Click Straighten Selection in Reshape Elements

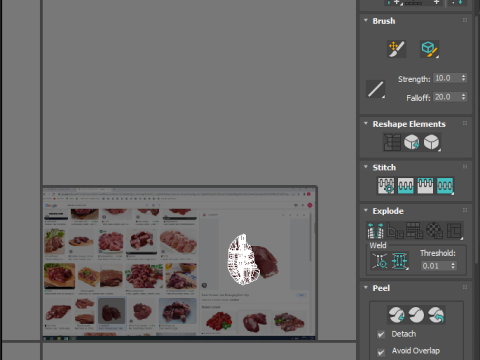392,142
